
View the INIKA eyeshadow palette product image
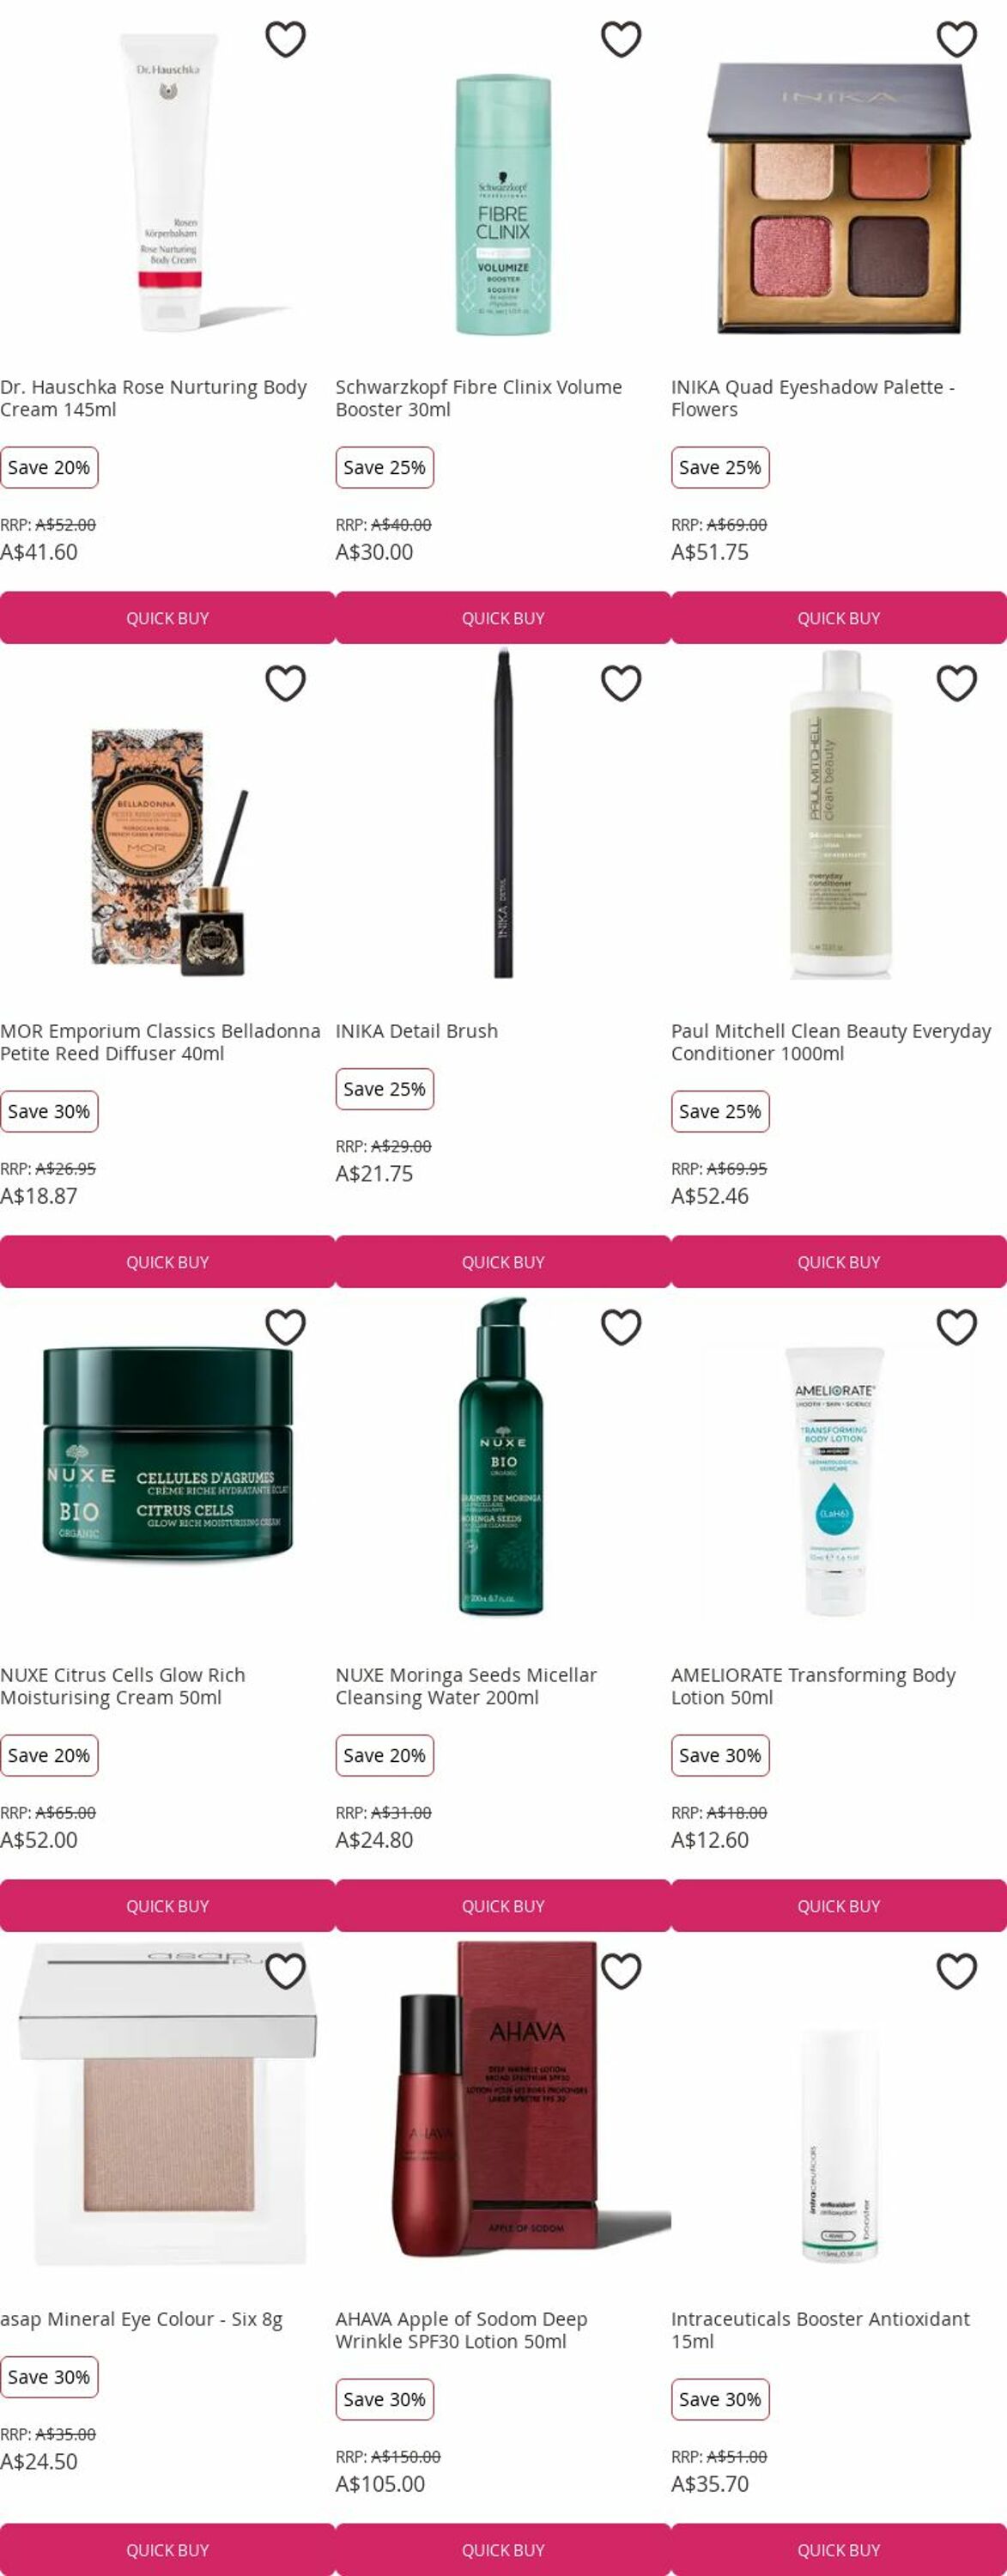coord(839,198)
